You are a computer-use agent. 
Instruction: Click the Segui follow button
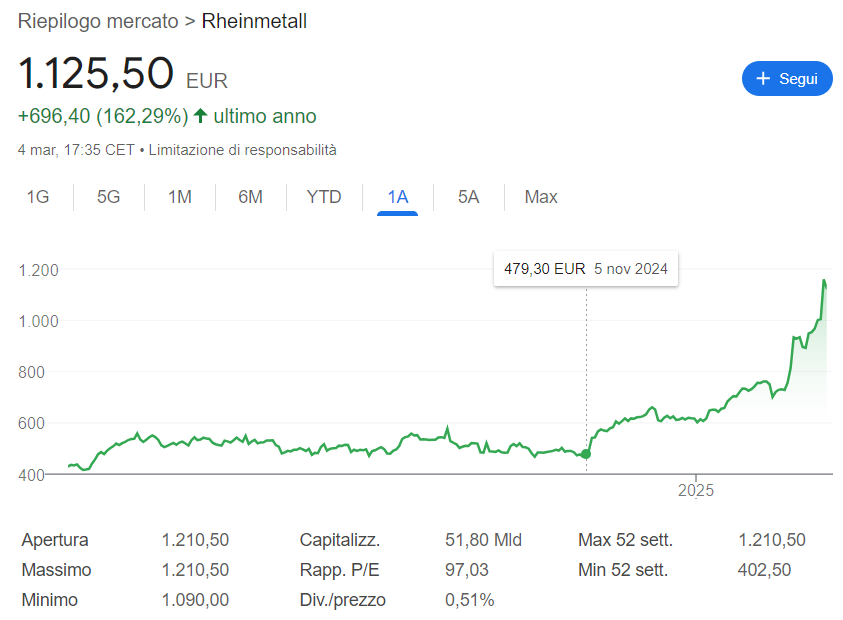click(x=787, y=79)
